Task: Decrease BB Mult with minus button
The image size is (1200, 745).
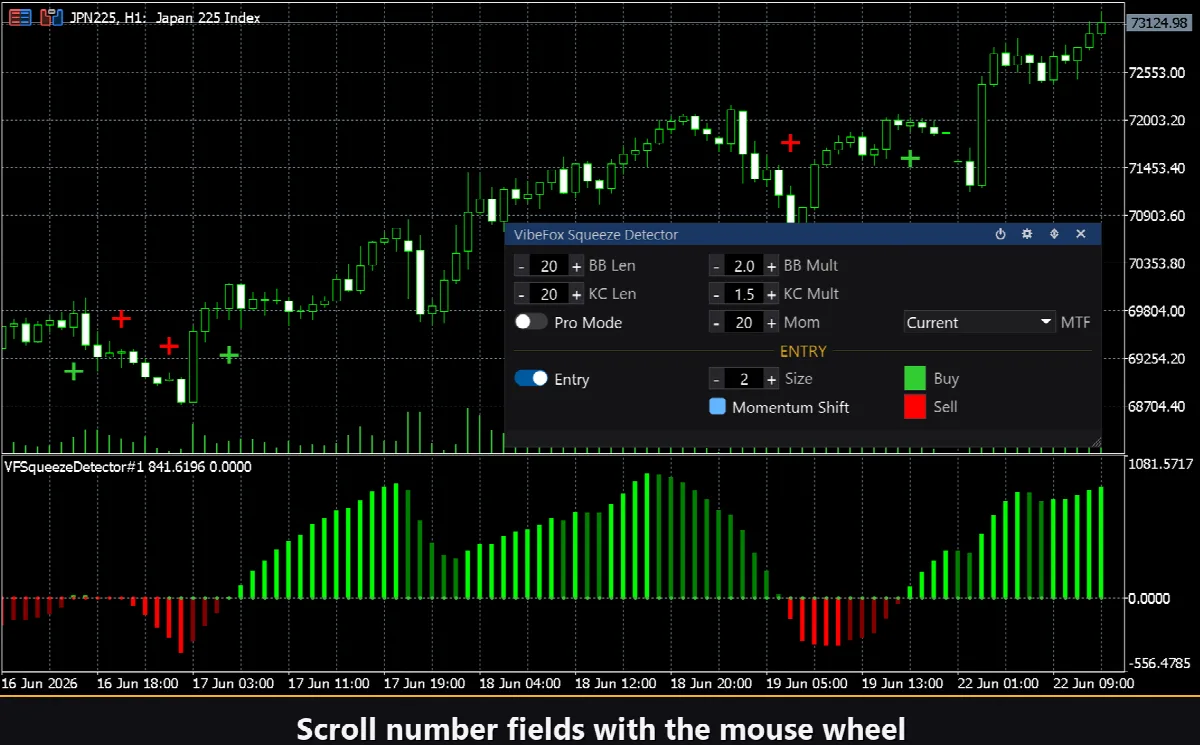Action: coord(716,266)
